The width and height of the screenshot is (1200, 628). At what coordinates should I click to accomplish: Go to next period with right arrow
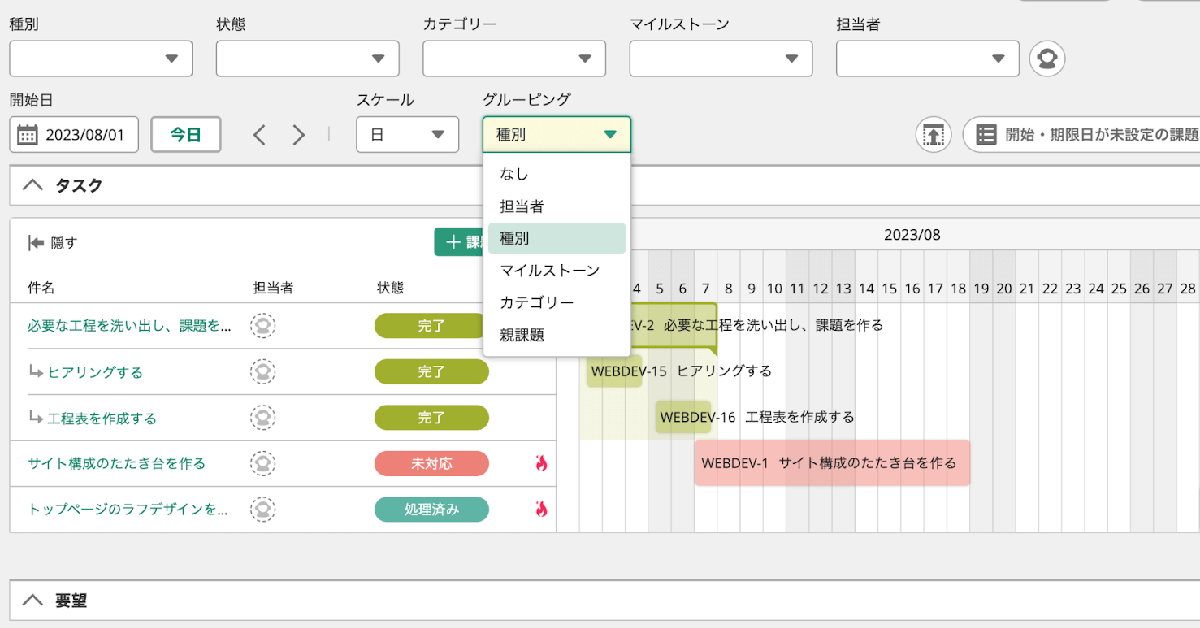[298, 135]
